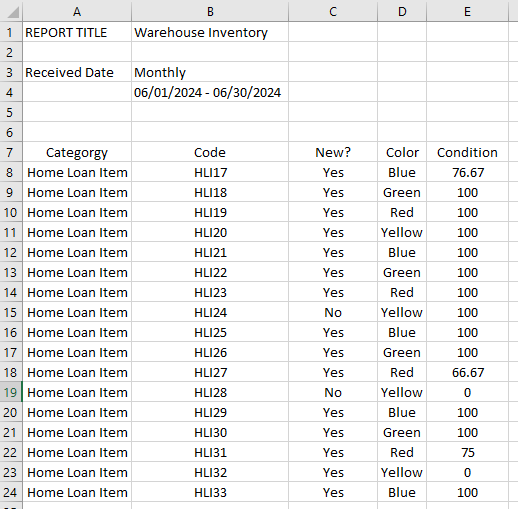Screen dimensions: 518x509
Task: Select the HLI18 code cell
Action: [x=210, y=192]
